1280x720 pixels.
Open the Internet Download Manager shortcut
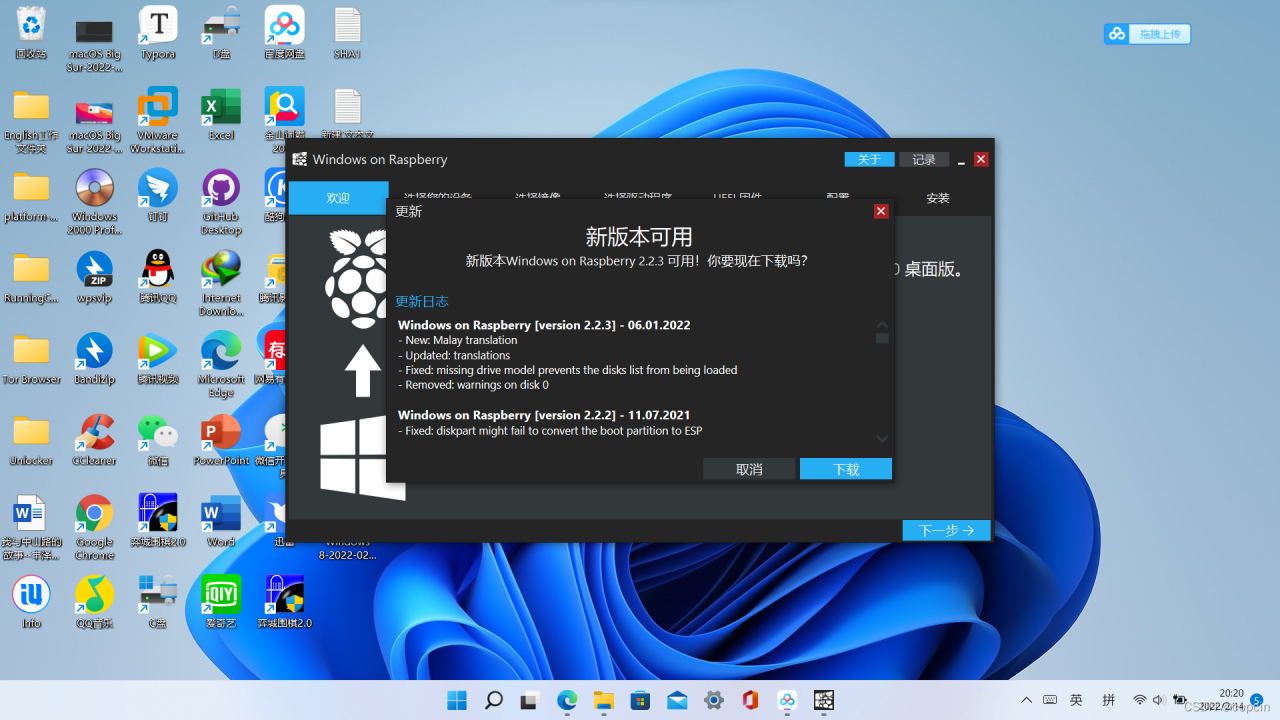pos(221,284)
